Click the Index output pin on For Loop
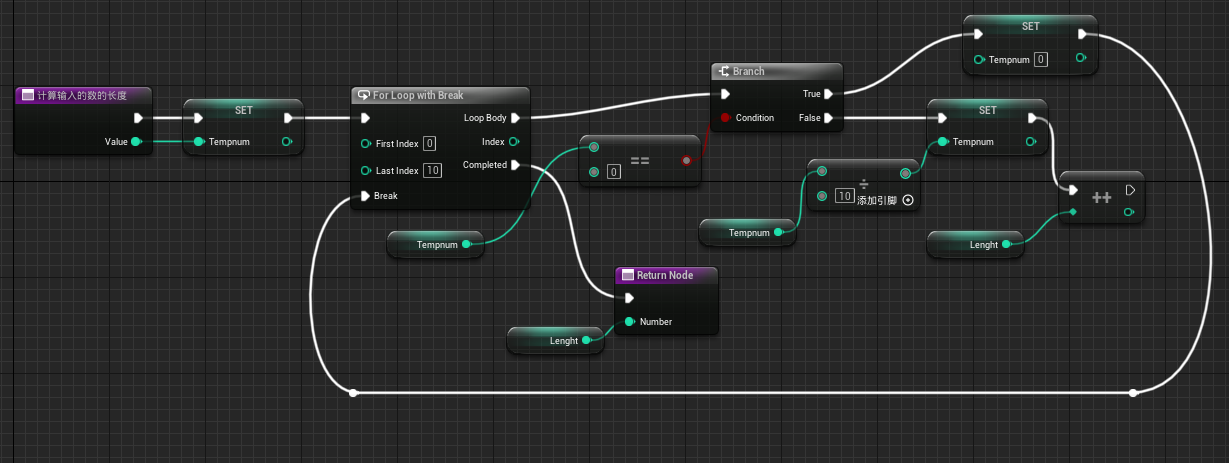Viewport: 1229px width, 463px height. click(x=514, y=142)
